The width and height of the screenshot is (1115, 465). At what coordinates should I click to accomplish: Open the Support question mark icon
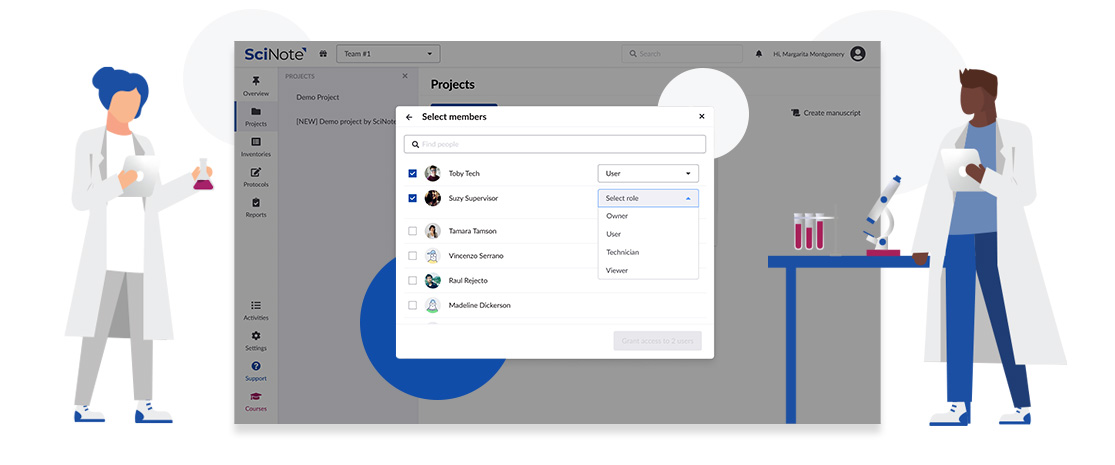tap(256, 366)
